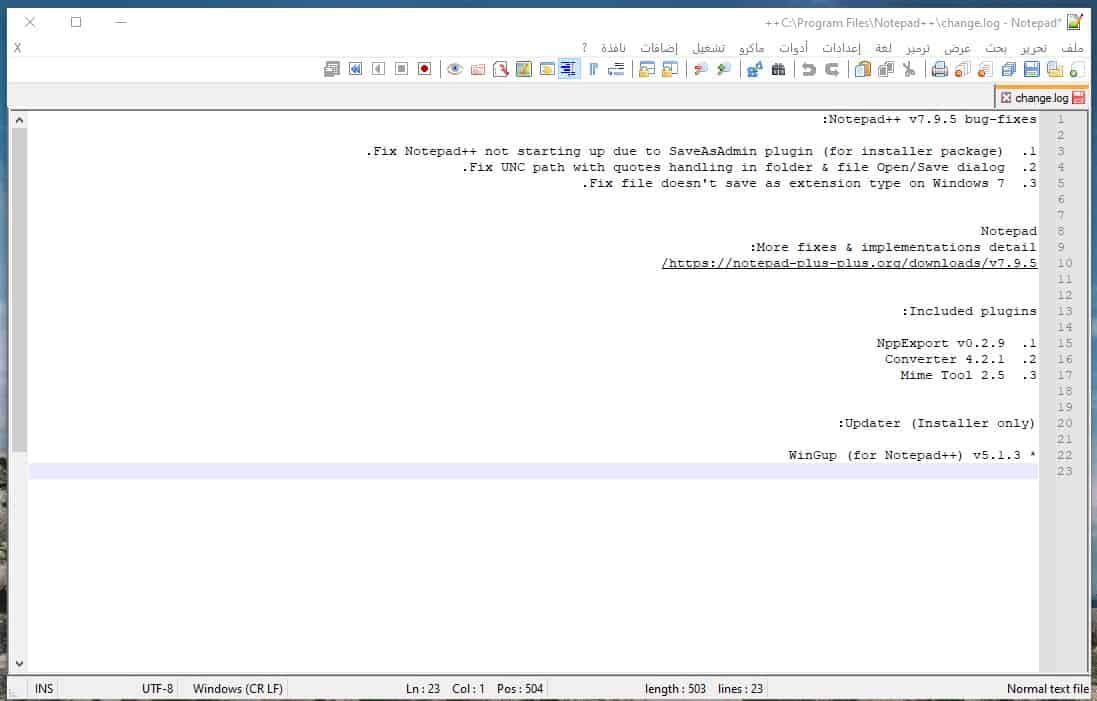Select the Save All toolbar icon

1007,69
